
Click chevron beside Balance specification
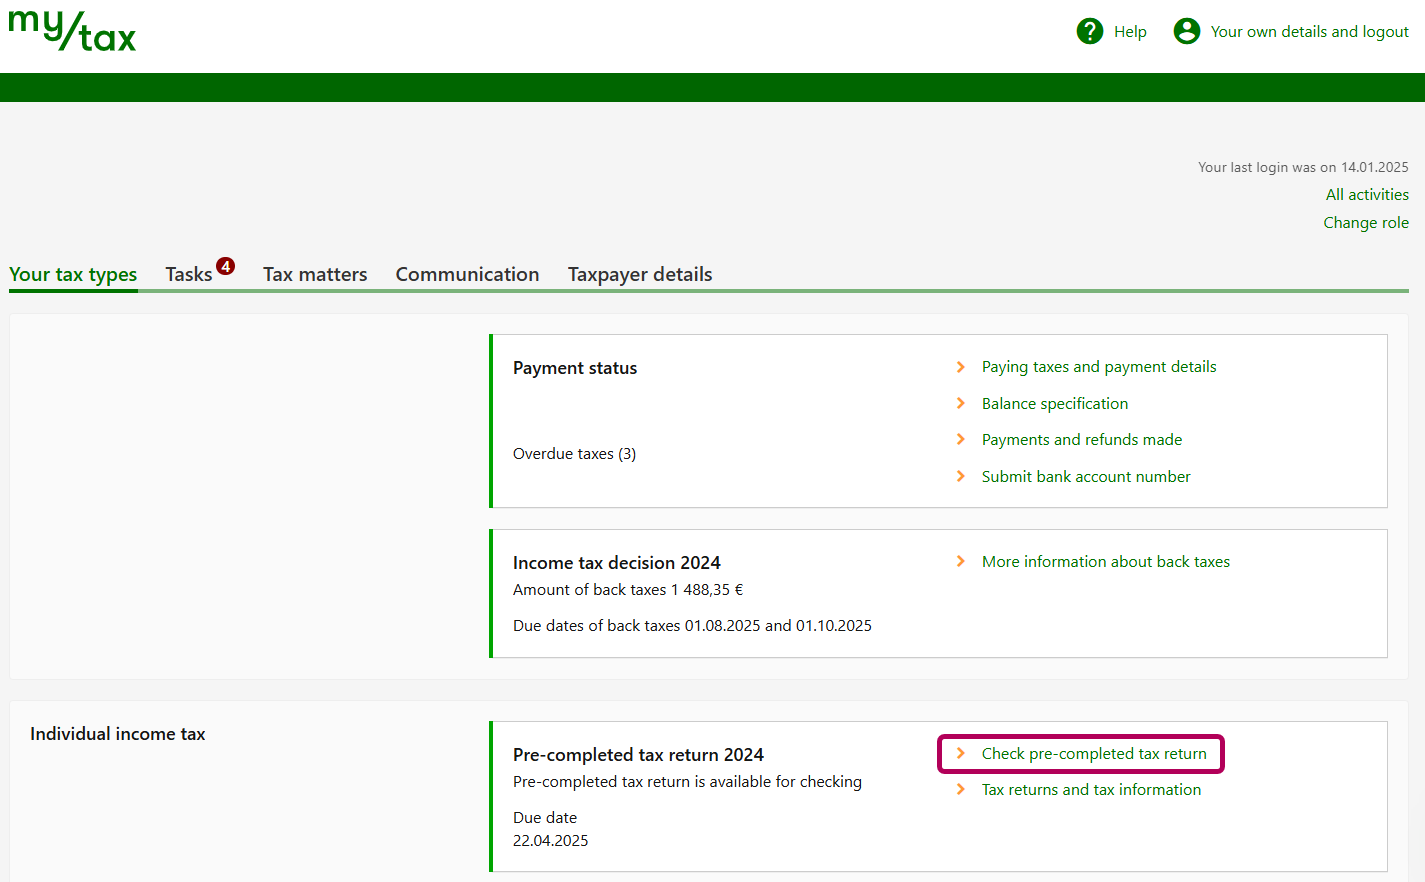click(x=961, y=404)
